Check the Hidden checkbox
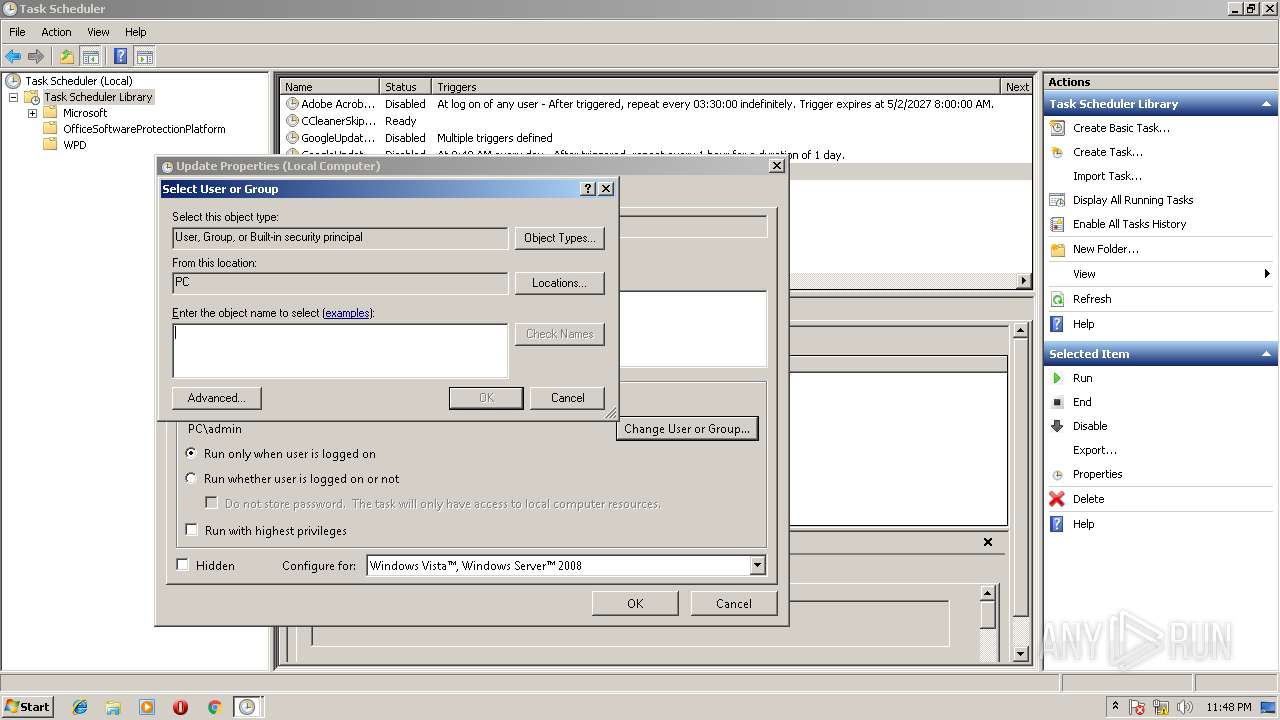The image size is (1280, 720). (182, 565)
